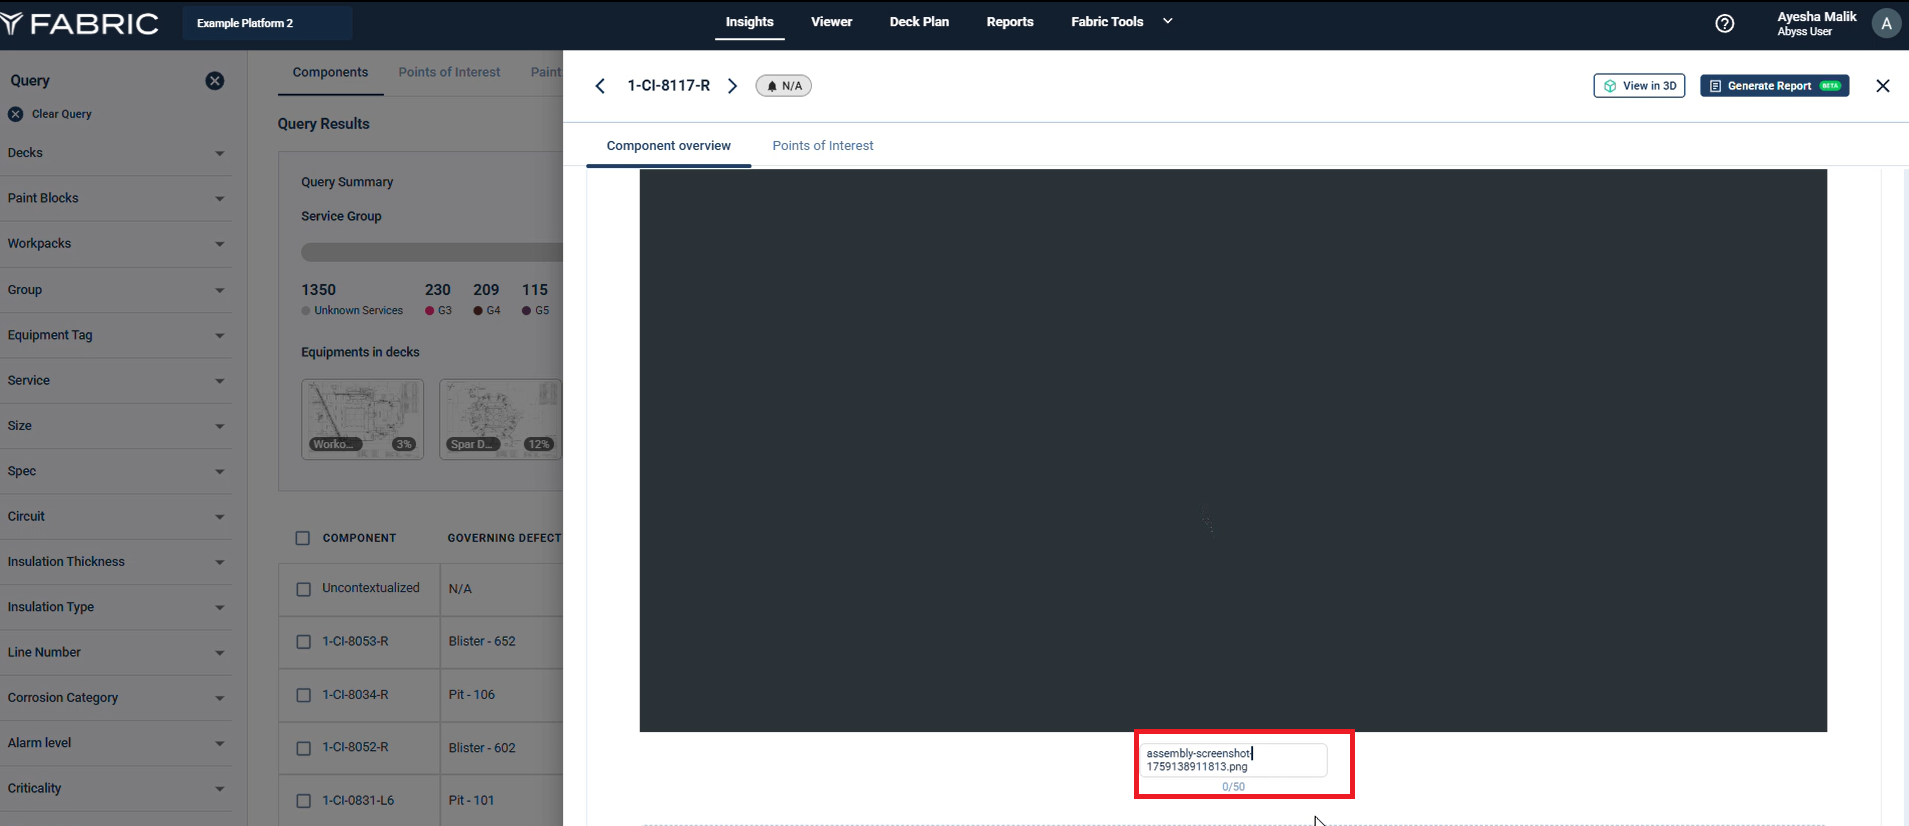The height and width of the screenshot is (826, 1909).
Task: Click defect link Pit - 101
Action: point(472,800)
